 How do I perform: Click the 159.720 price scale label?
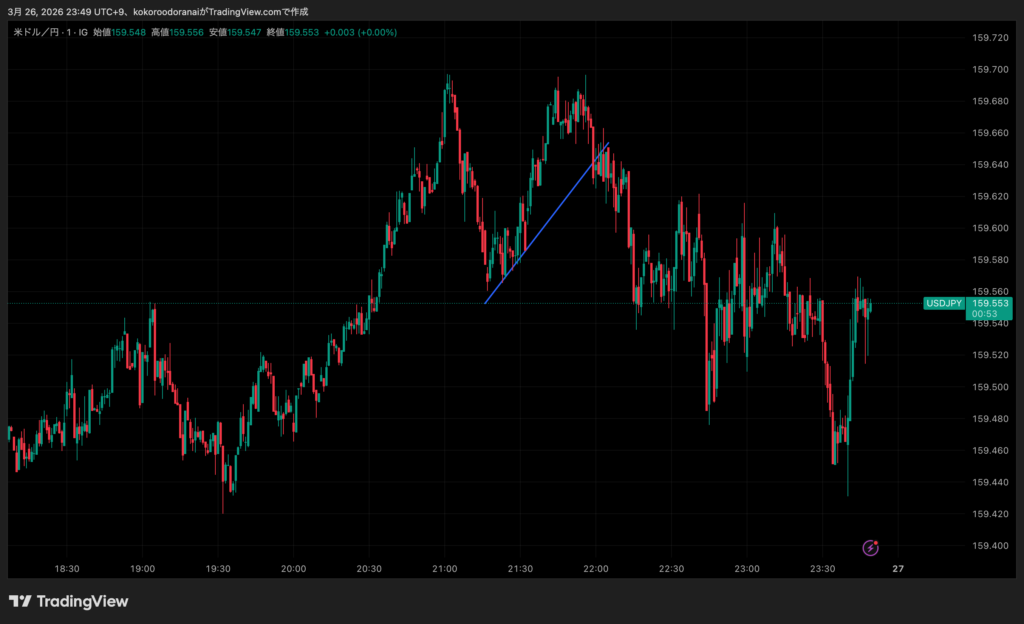[x=989, y=38]
